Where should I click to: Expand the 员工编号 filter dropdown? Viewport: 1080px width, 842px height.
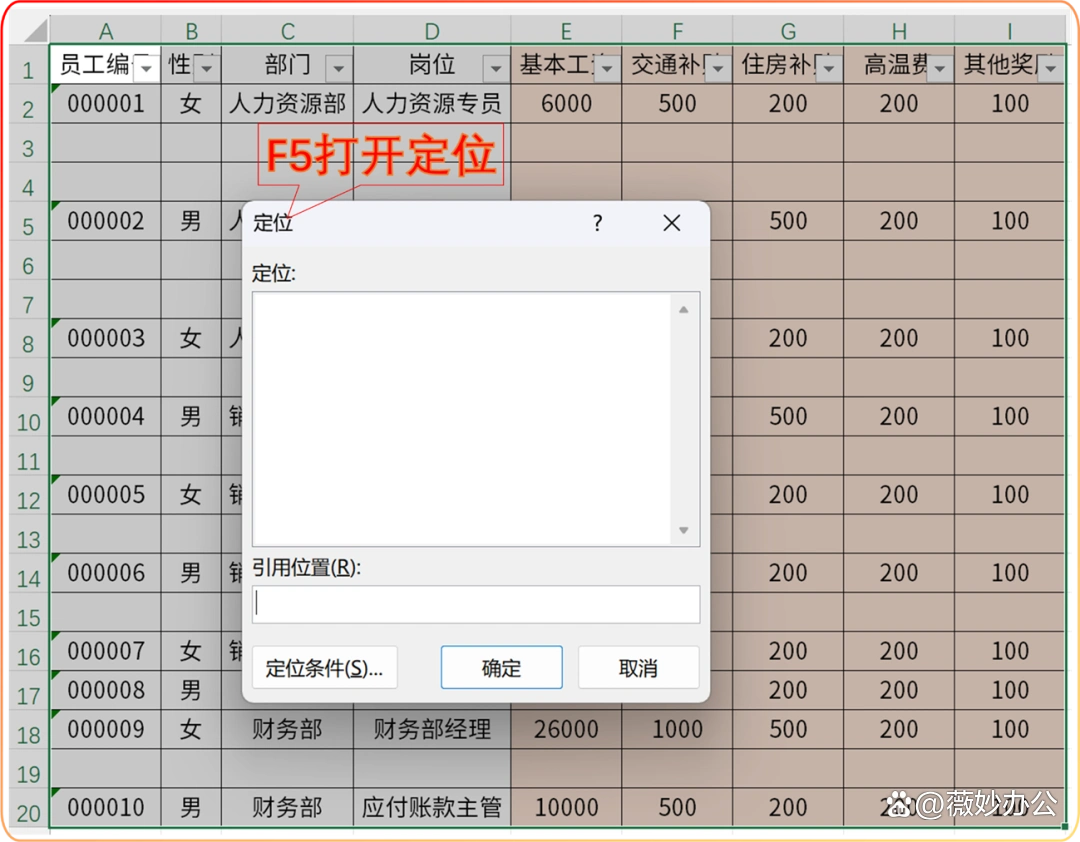tap(146, 66)
